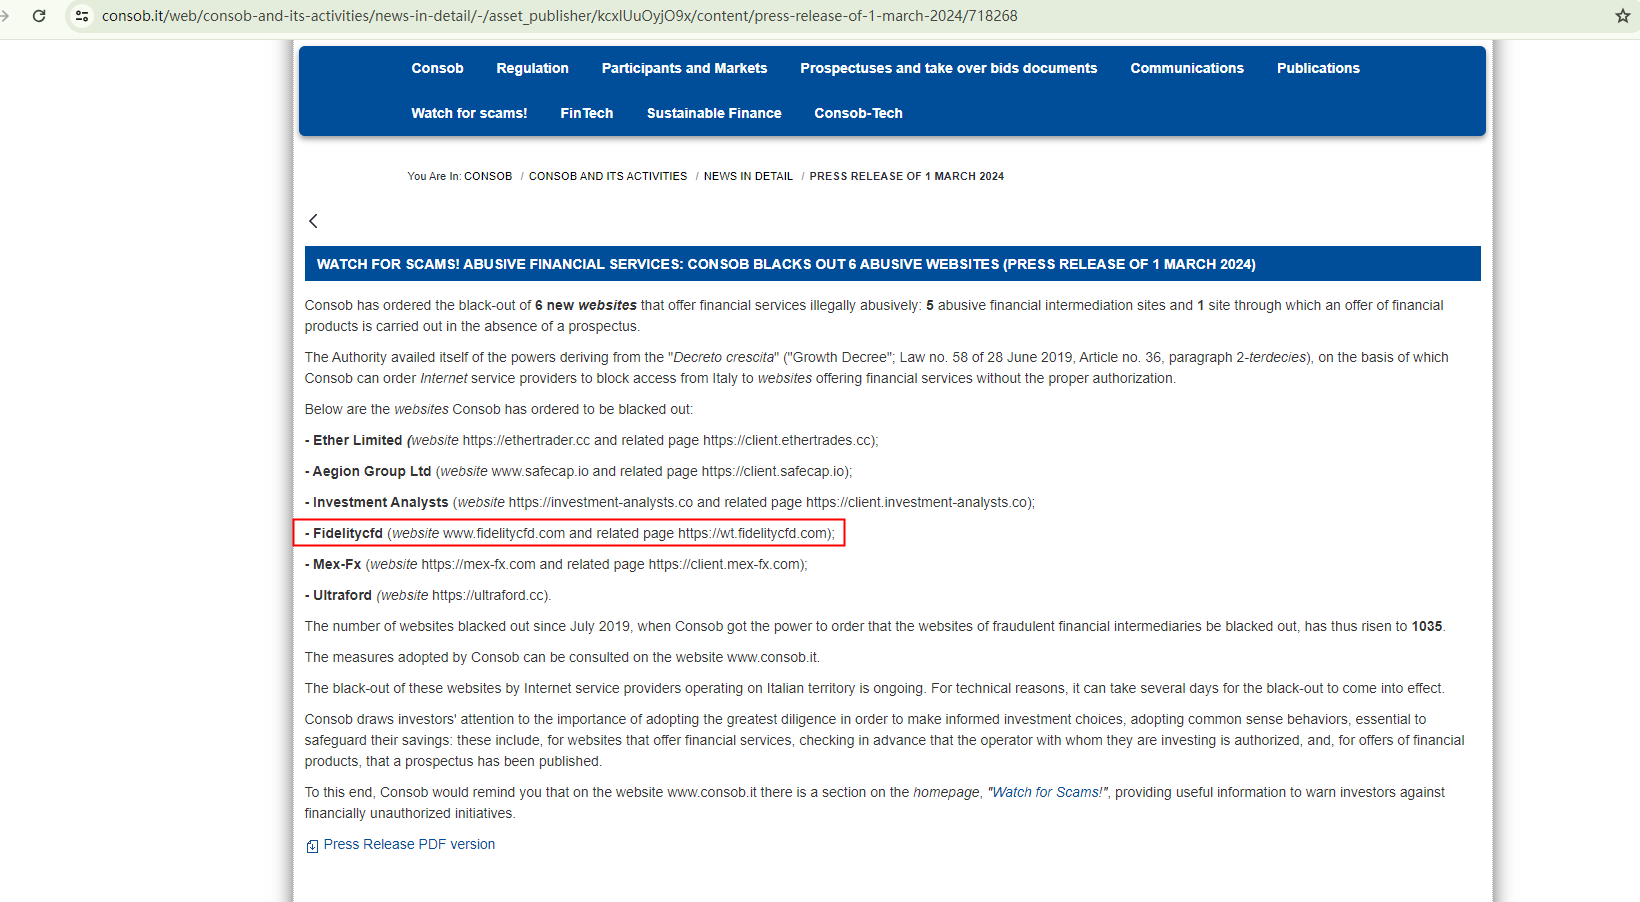The image size is (1640, 902).
Task: Click CONSOB AND ITS ACTIVITIES breadcrumb
Action: tap(607, 176)
